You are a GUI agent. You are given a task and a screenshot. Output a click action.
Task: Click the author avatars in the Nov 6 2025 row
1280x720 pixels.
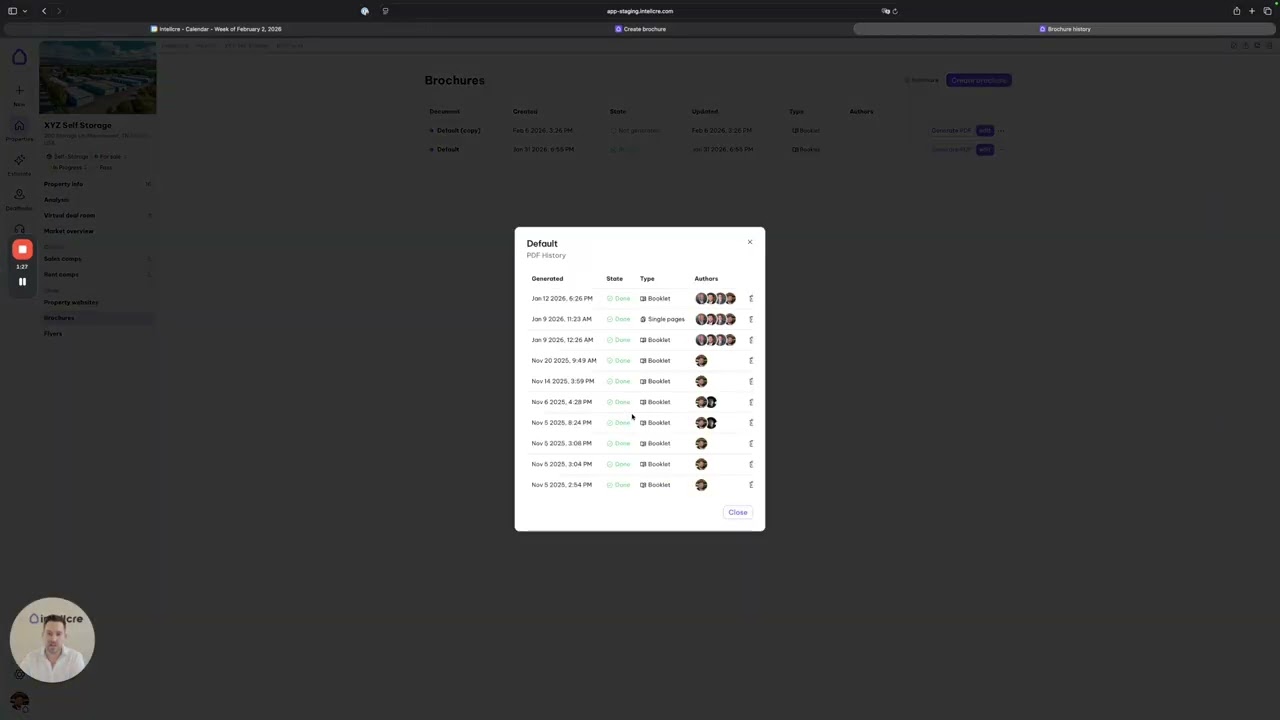point(706,402)
